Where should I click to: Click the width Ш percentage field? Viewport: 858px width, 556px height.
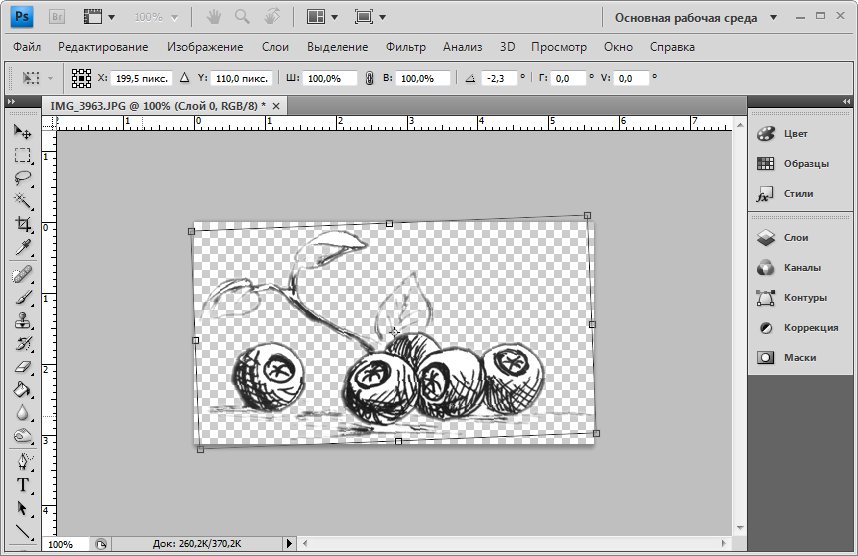[330, 78]
